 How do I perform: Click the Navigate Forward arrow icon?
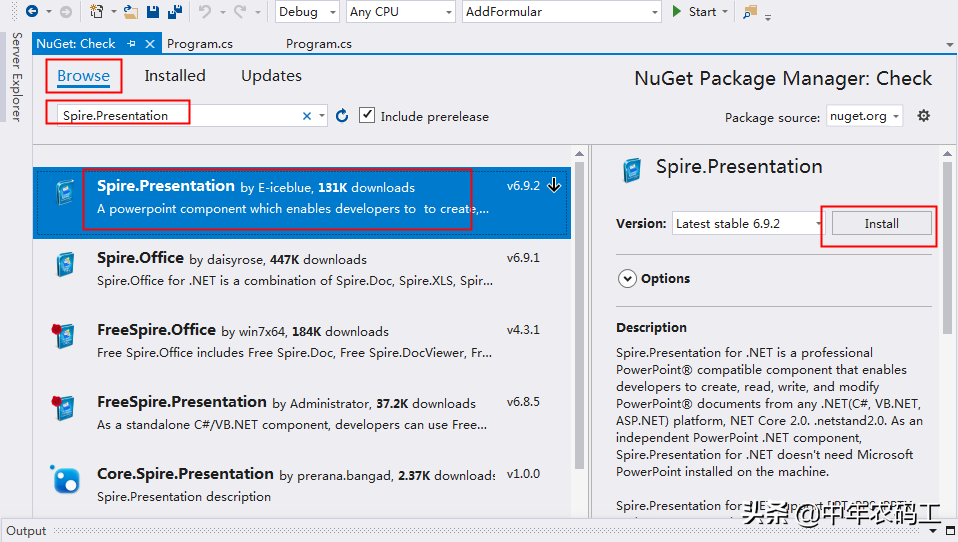pos(66,12)
